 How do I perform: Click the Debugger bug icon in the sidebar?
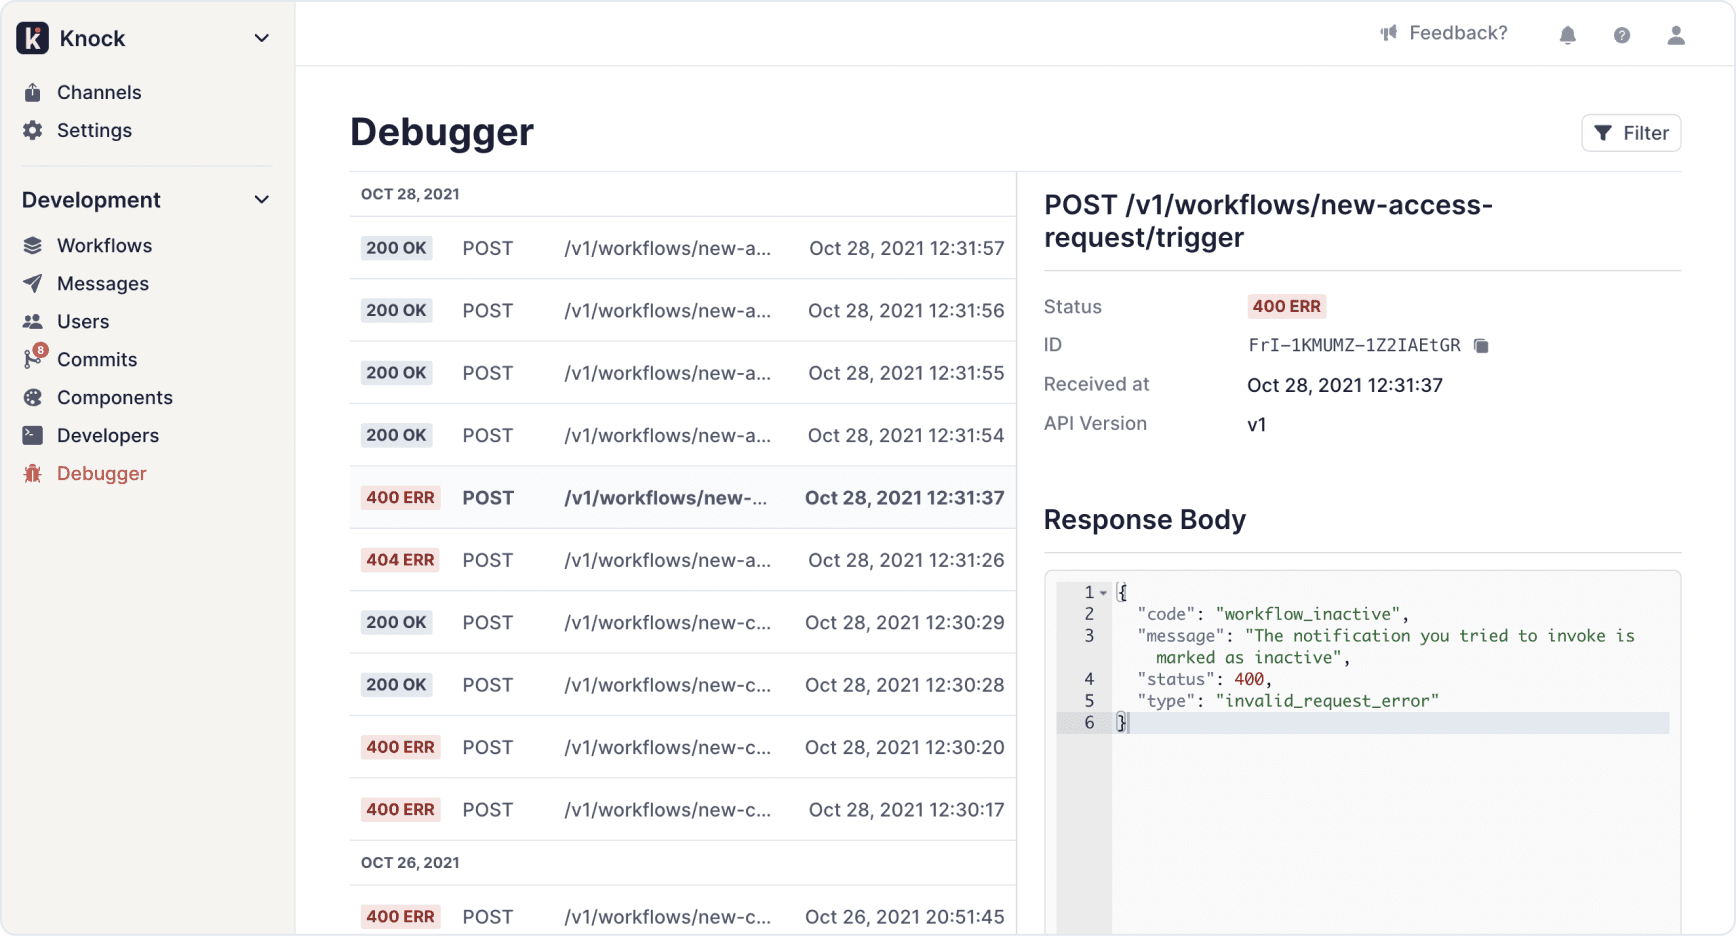33,473
